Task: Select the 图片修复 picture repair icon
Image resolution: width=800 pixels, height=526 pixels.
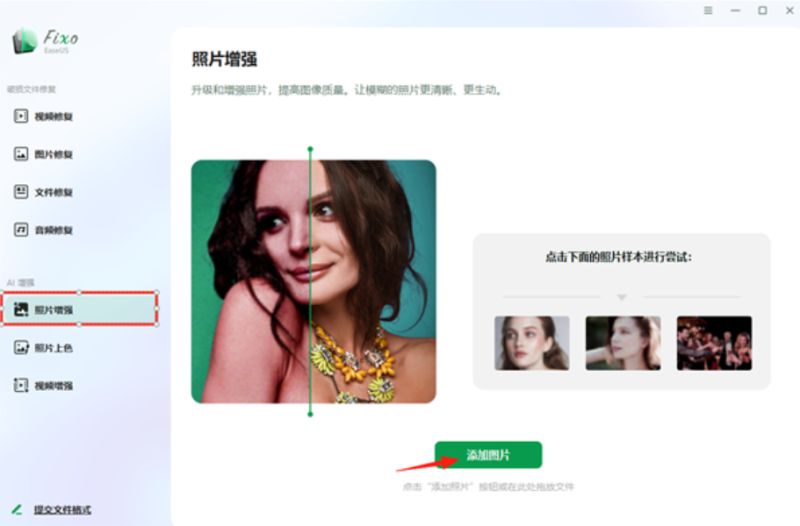Action: 21,154
